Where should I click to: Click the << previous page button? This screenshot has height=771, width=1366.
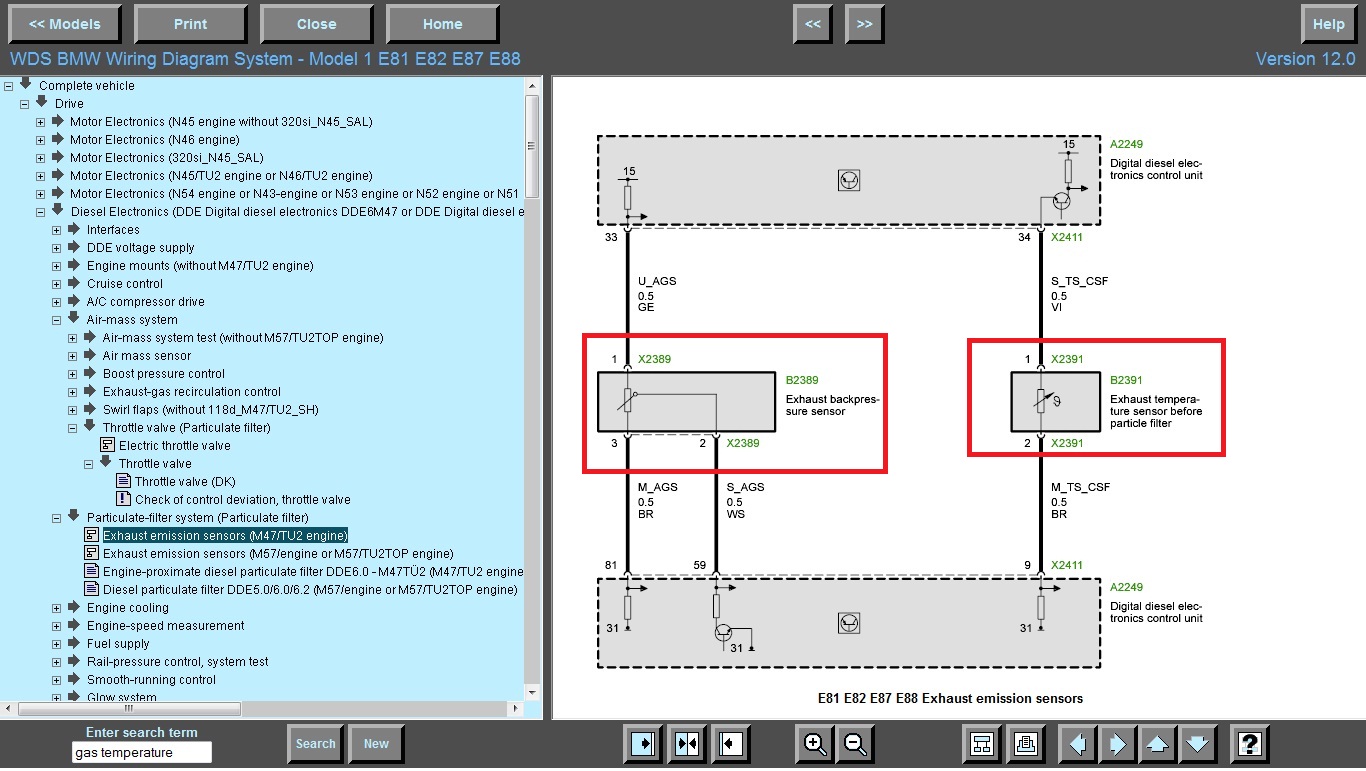click(813, 24)
